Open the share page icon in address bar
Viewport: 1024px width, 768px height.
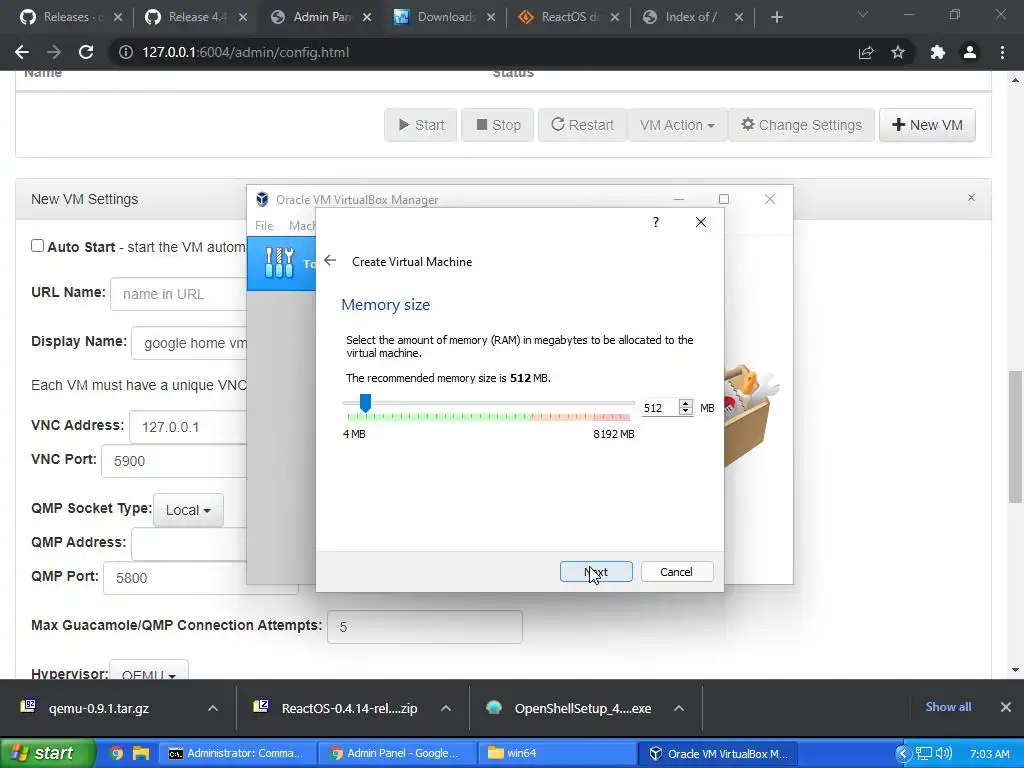click(x=866, y=52)
